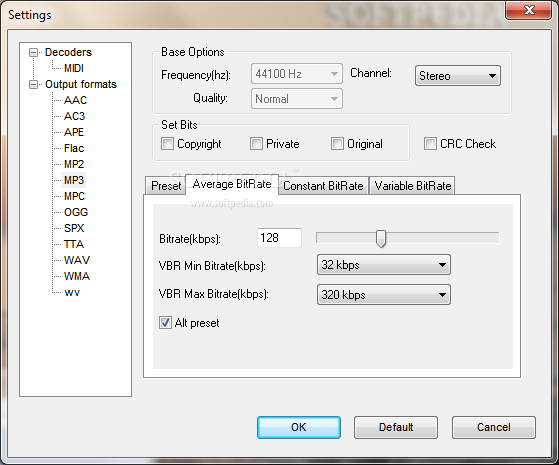The width and height of the screenshot is (559, 465).
Task: Select the Flac output format
Action: [x=74, y=148]
